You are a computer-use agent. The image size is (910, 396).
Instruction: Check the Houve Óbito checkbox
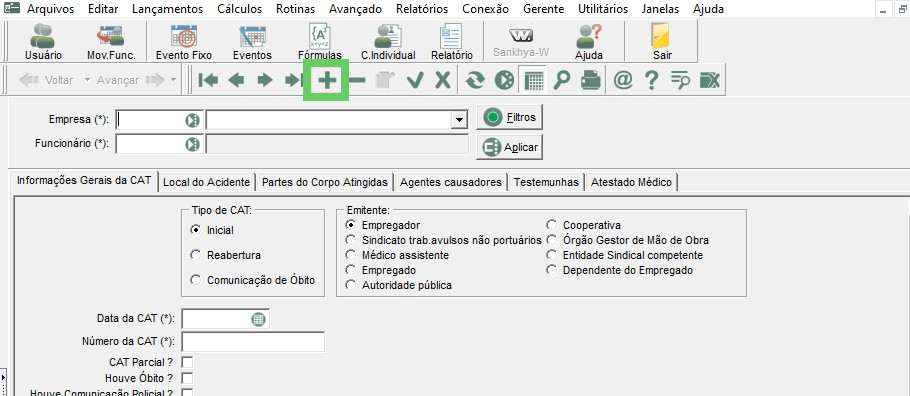[x=187, y=379]
